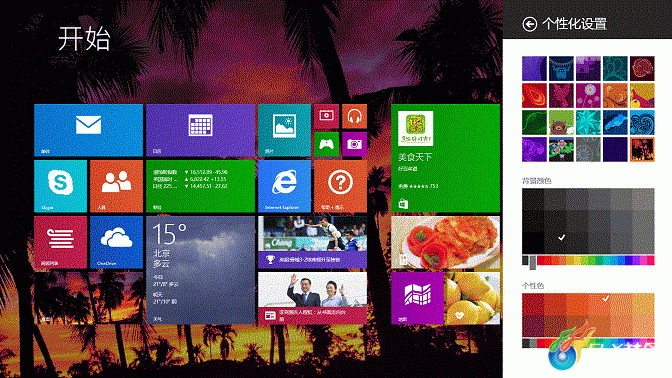Go back using the personalization back arrow
The height and width of the screenshot is (378, 672).
pos(529,24)
